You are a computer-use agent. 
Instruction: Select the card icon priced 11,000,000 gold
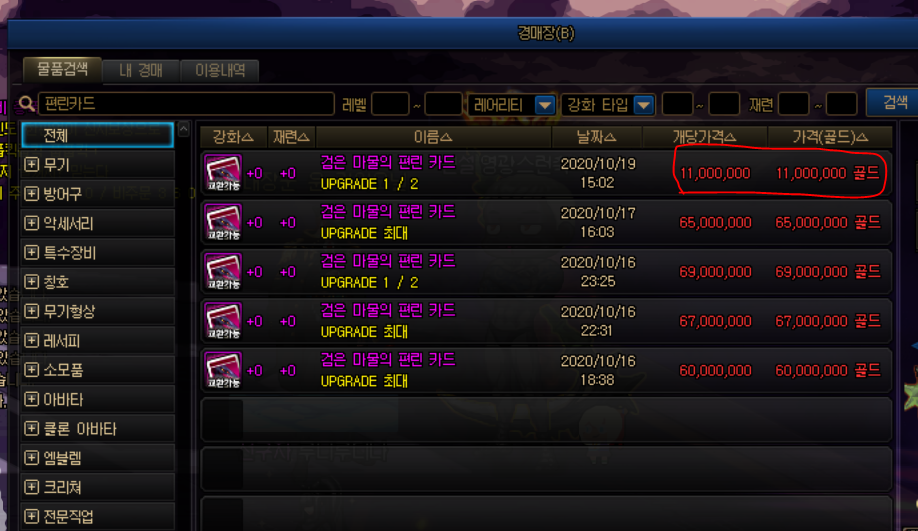[223, 173]
